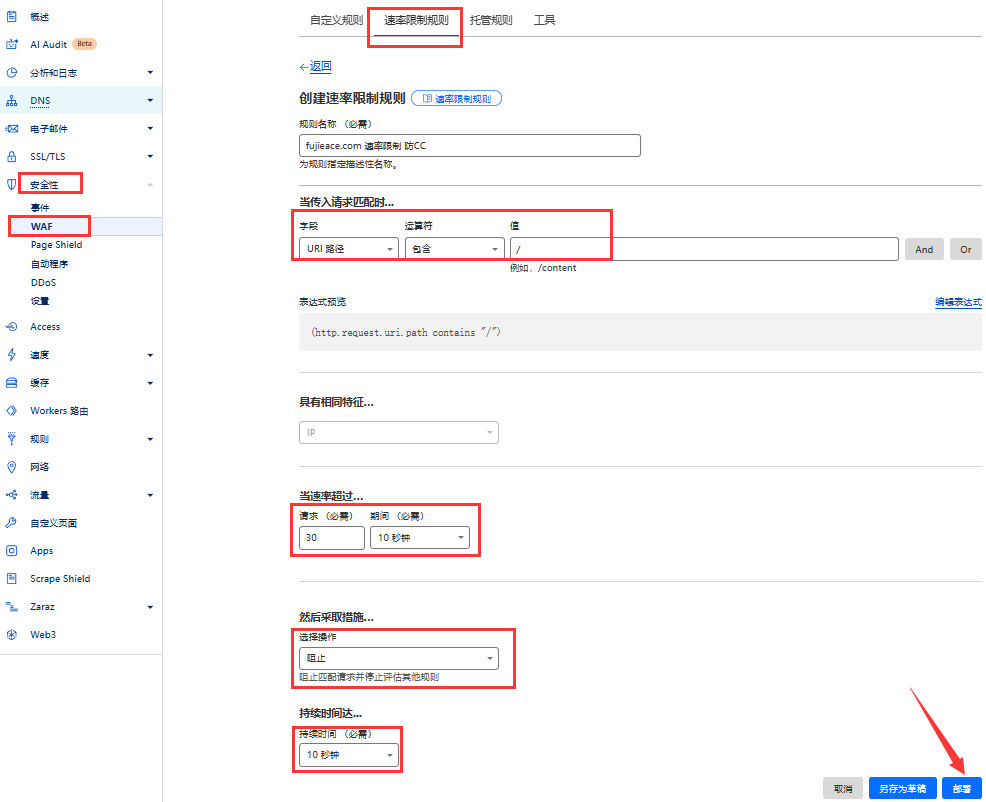The image size is (986, 802).
Task: Open WAF in the Security submenu
Action: [x=42, y=226]
